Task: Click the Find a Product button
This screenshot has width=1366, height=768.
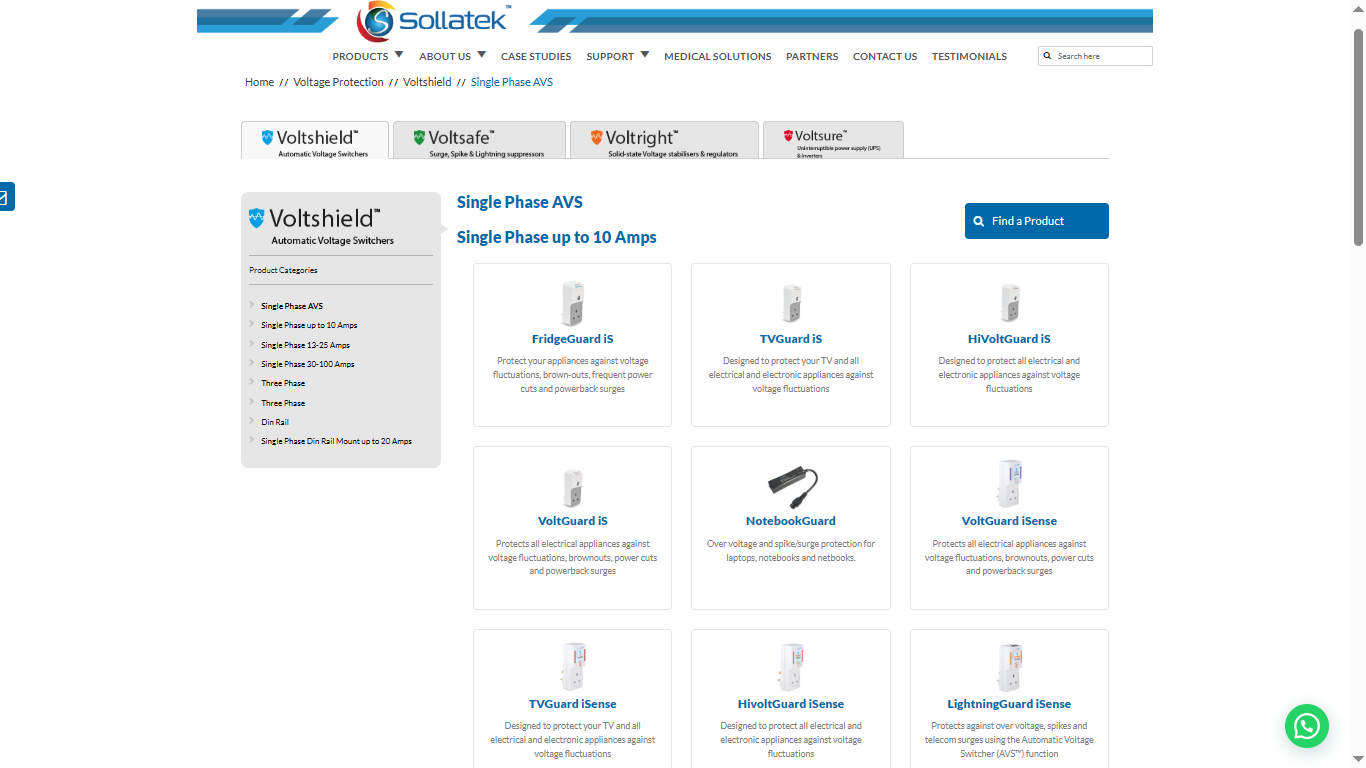Action: [1036, 221]
